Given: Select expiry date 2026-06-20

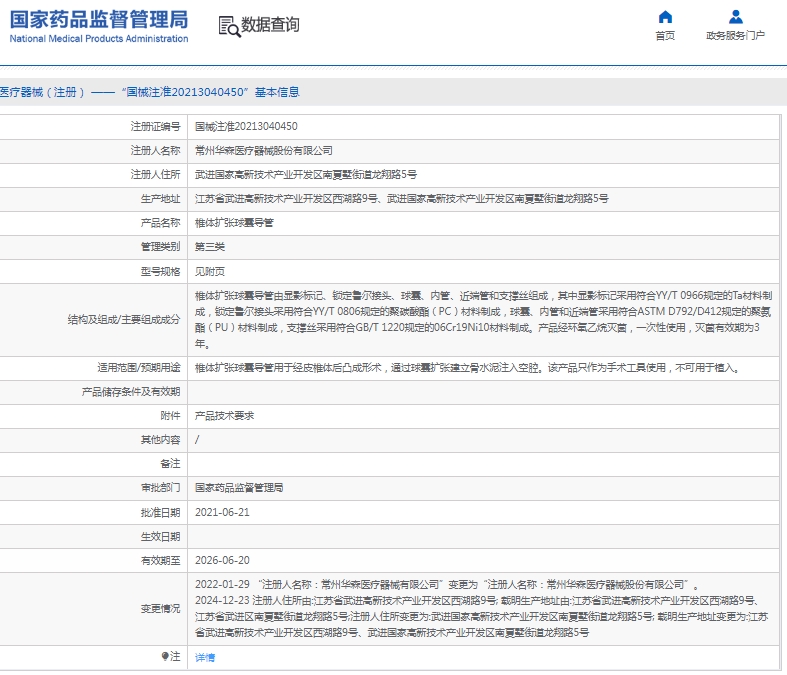Looking at the screenshot, I should click(x=222, y=561).
